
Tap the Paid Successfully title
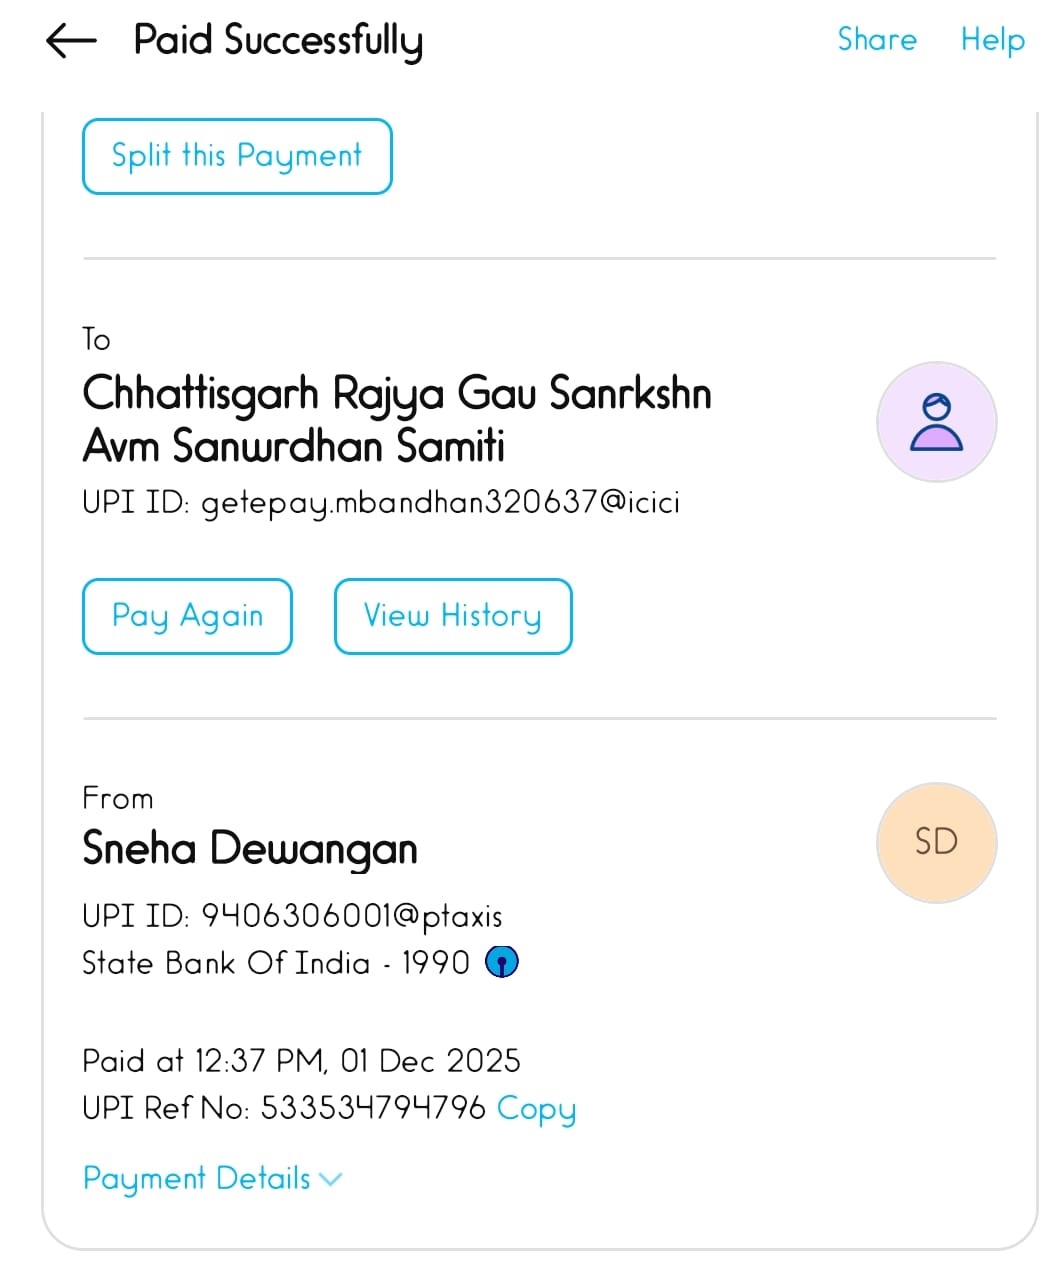click(278, 40)
